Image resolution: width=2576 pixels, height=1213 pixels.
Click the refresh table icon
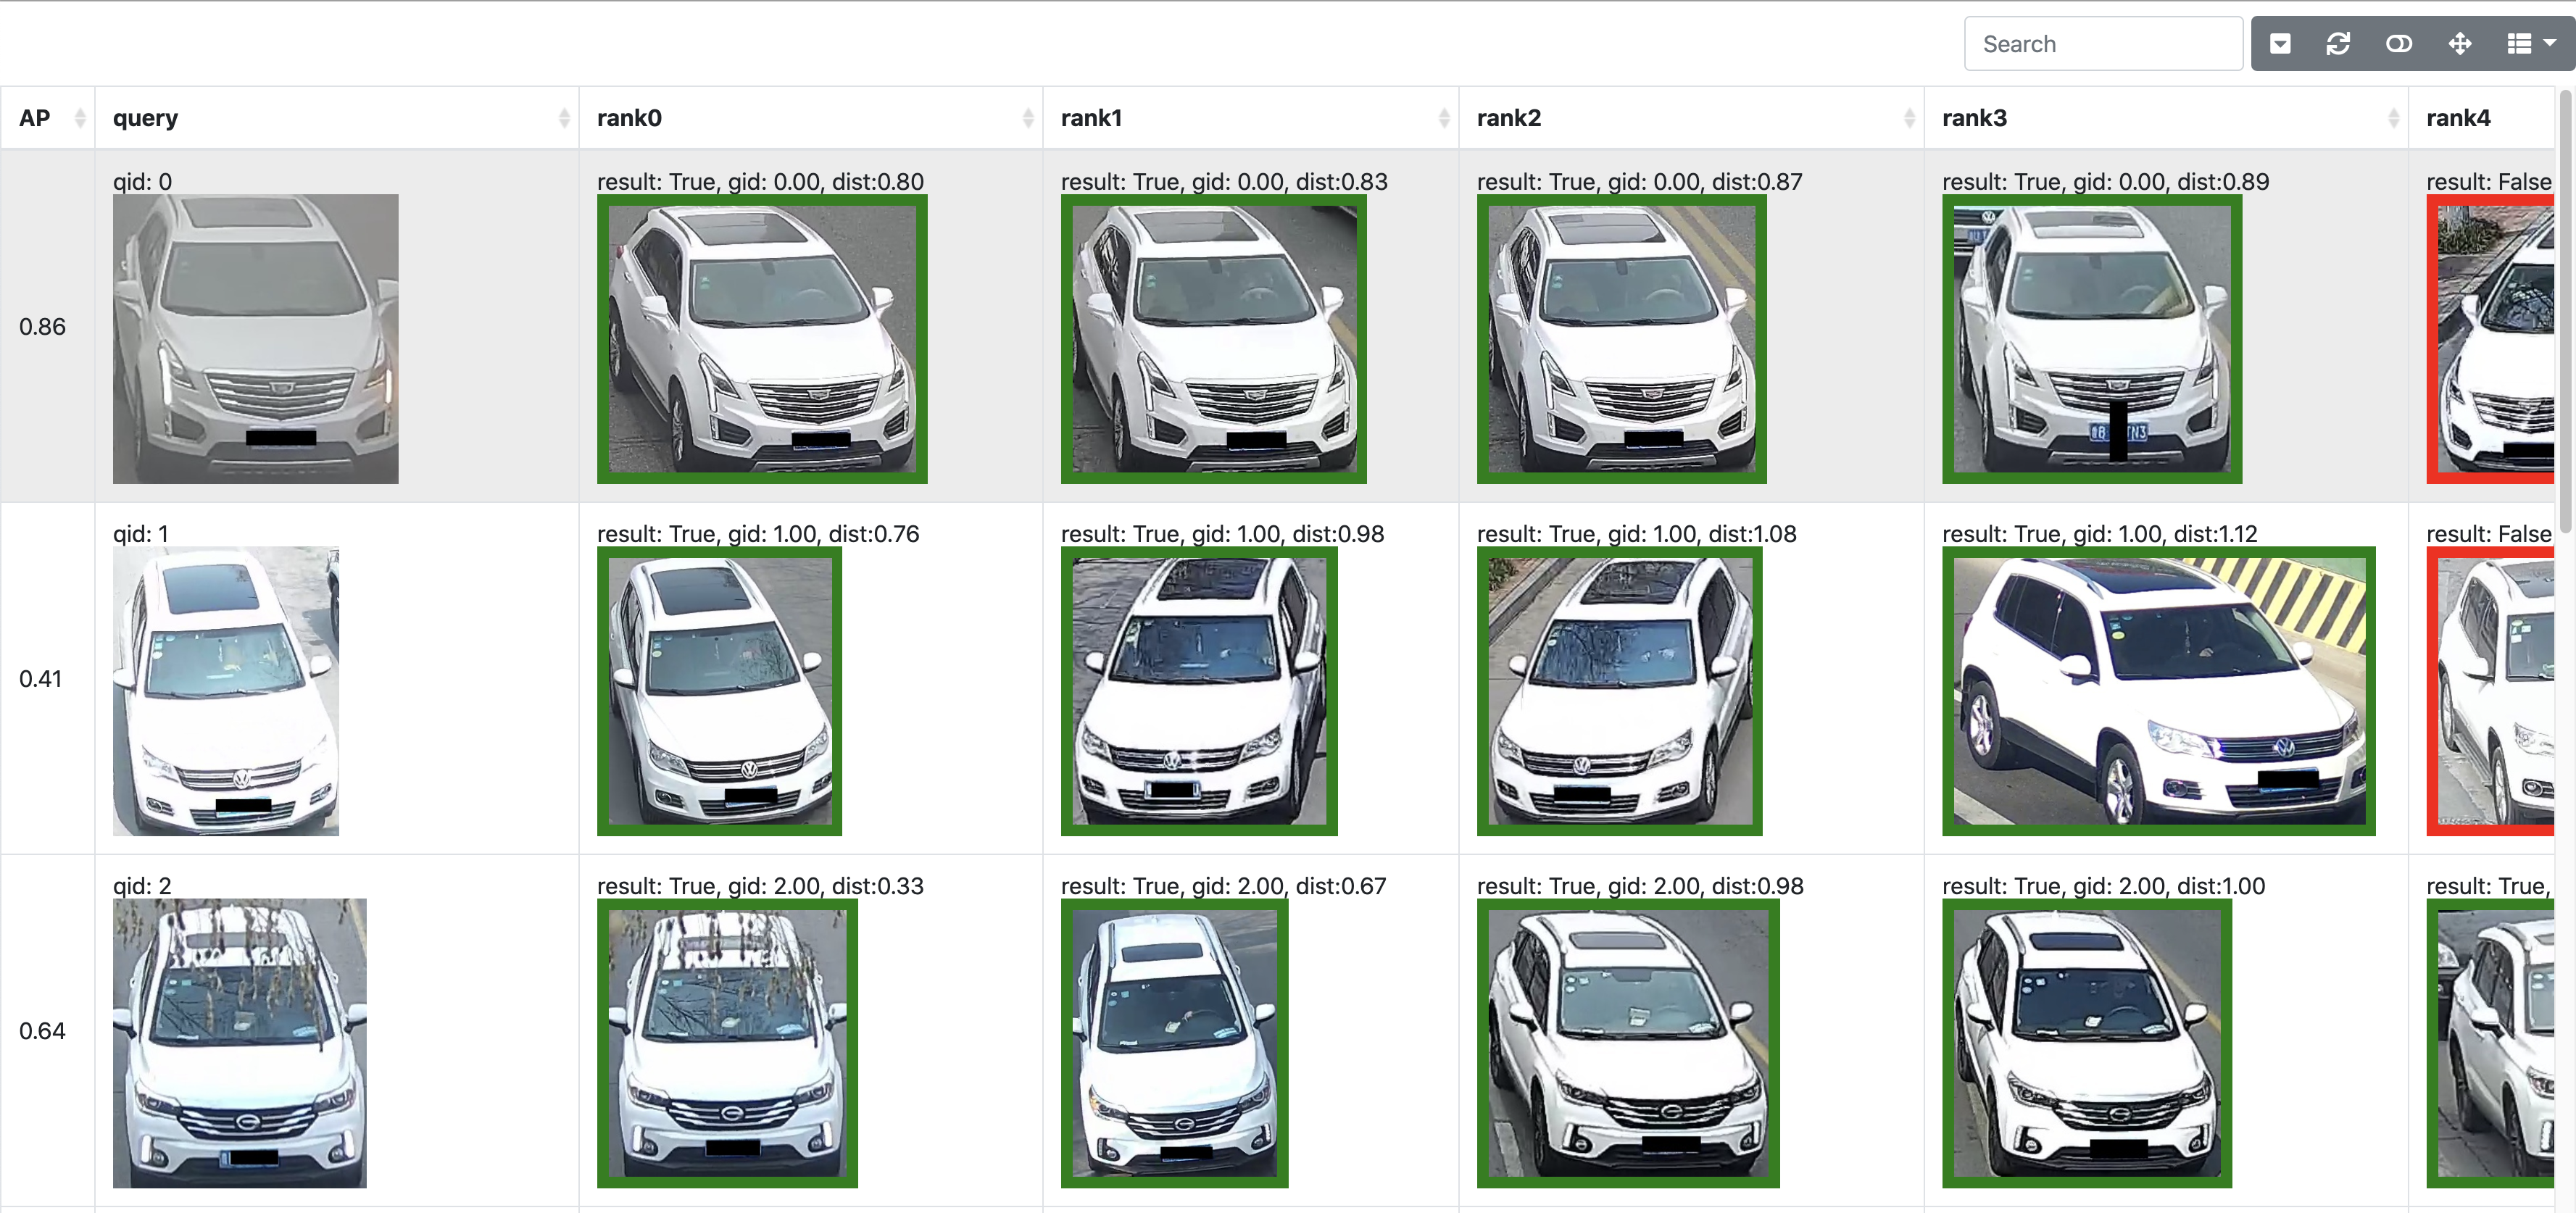pos(2338,44)
